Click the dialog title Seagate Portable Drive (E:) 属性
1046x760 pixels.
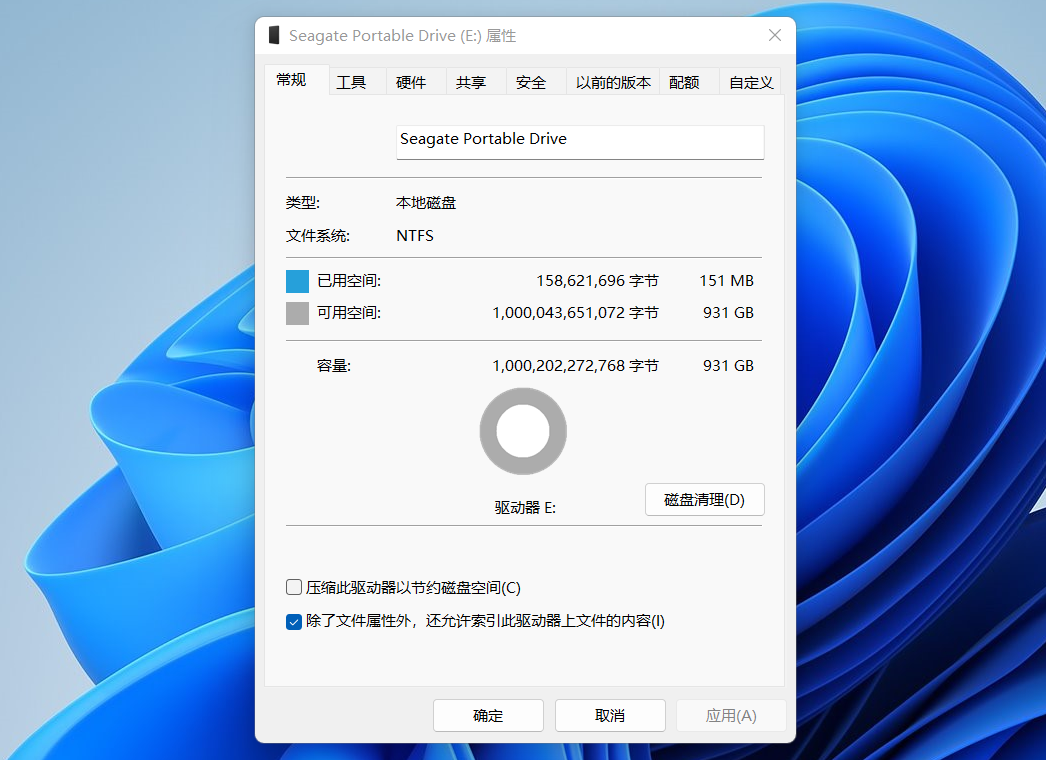pos(402,35)
